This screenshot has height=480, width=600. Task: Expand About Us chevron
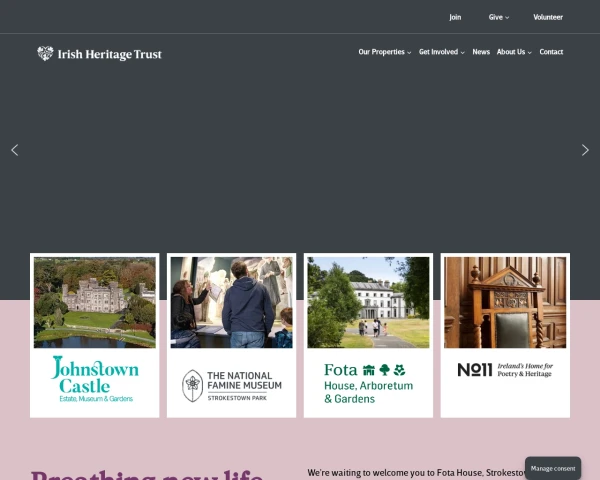coord(530,53)
